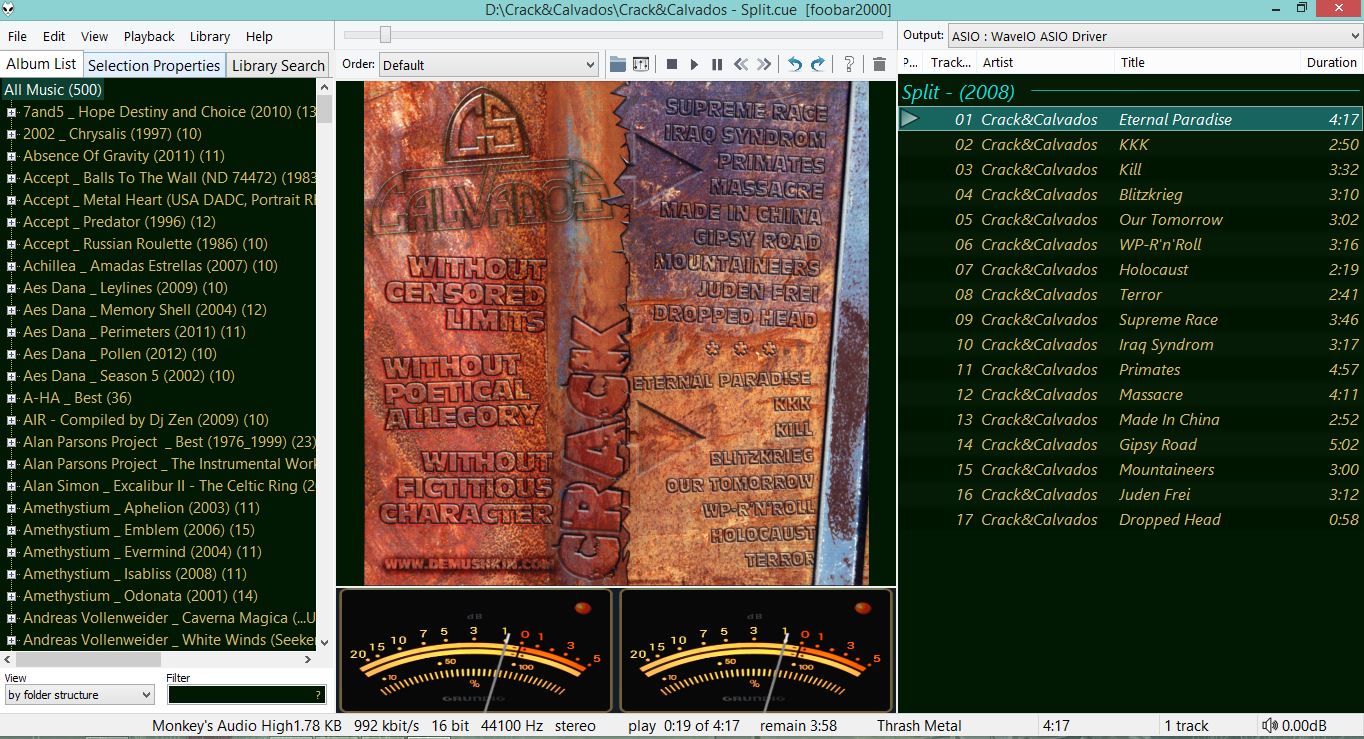
Task: Click the blue folder open icon
Action: [x=618, y=64]
